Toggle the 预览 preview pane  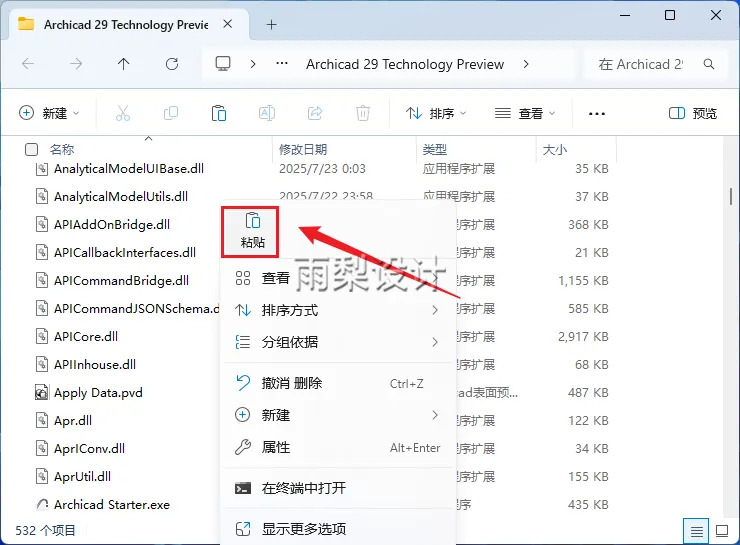693,113
